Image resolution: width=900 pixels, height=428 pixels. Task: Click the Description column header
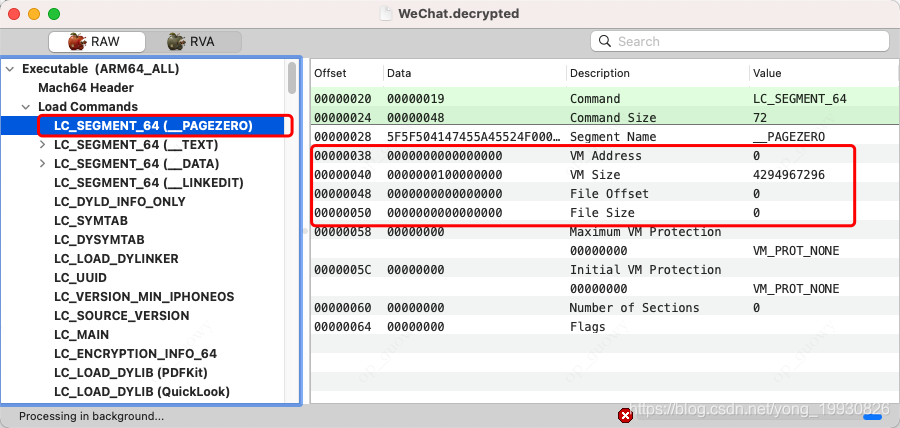pyautogui.click(x=600, y=73)
